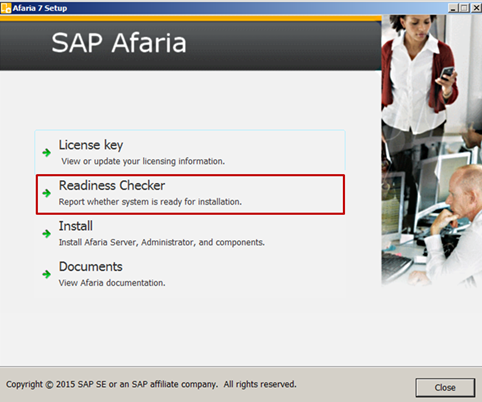Image resolution: width=482 pixels, height=402 pixels.
Task: Click the SAP Afaria banner title
Action: tap(119, 43)
